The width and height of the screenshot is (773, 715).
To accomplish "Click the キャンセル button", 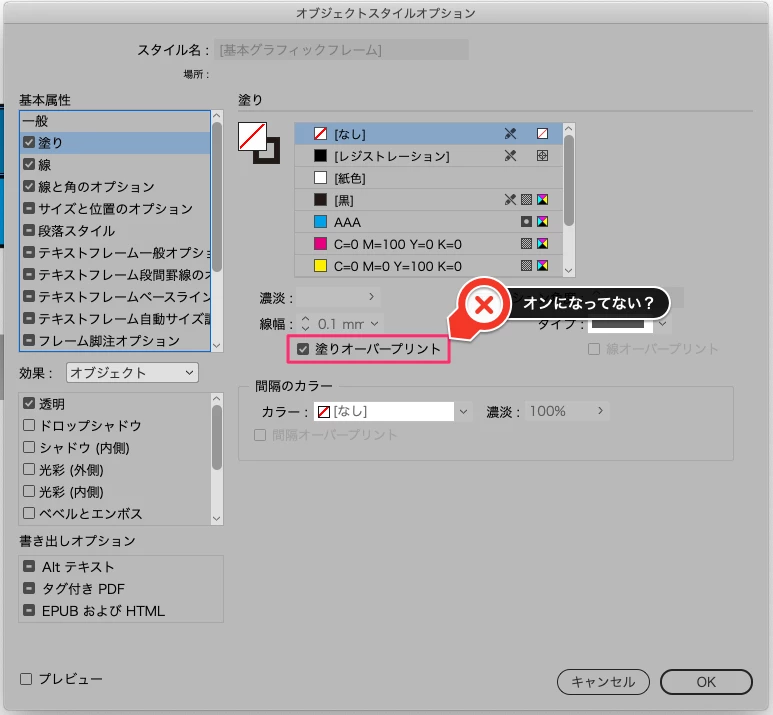I will click(603, 682).
